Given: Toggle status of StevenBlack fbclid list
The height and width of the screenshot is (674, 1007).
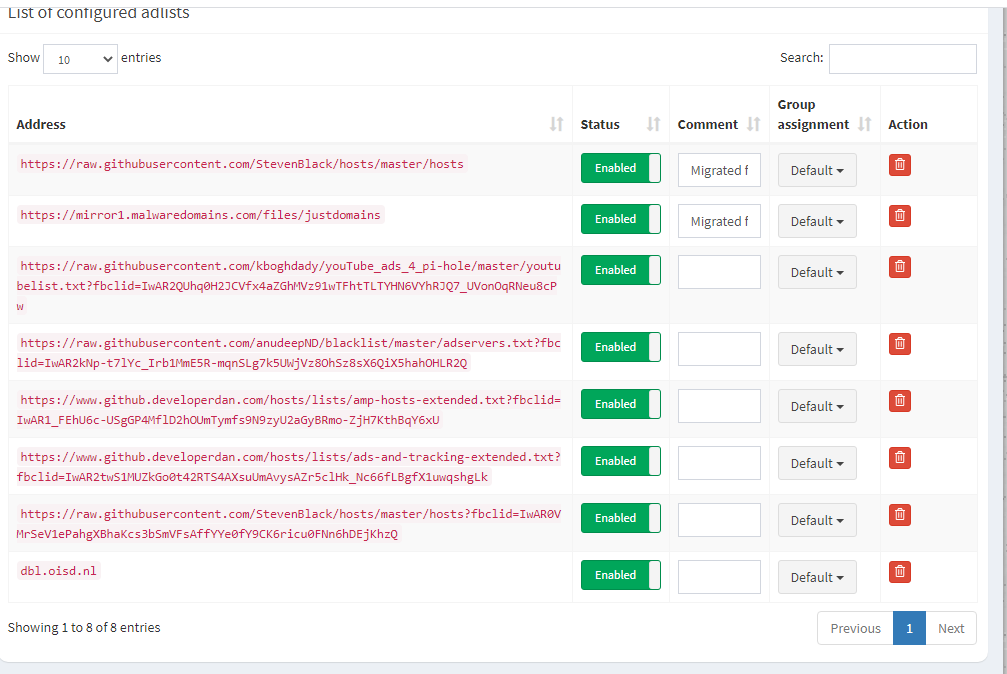Looking at the screenshot, I should coord(620,518).
